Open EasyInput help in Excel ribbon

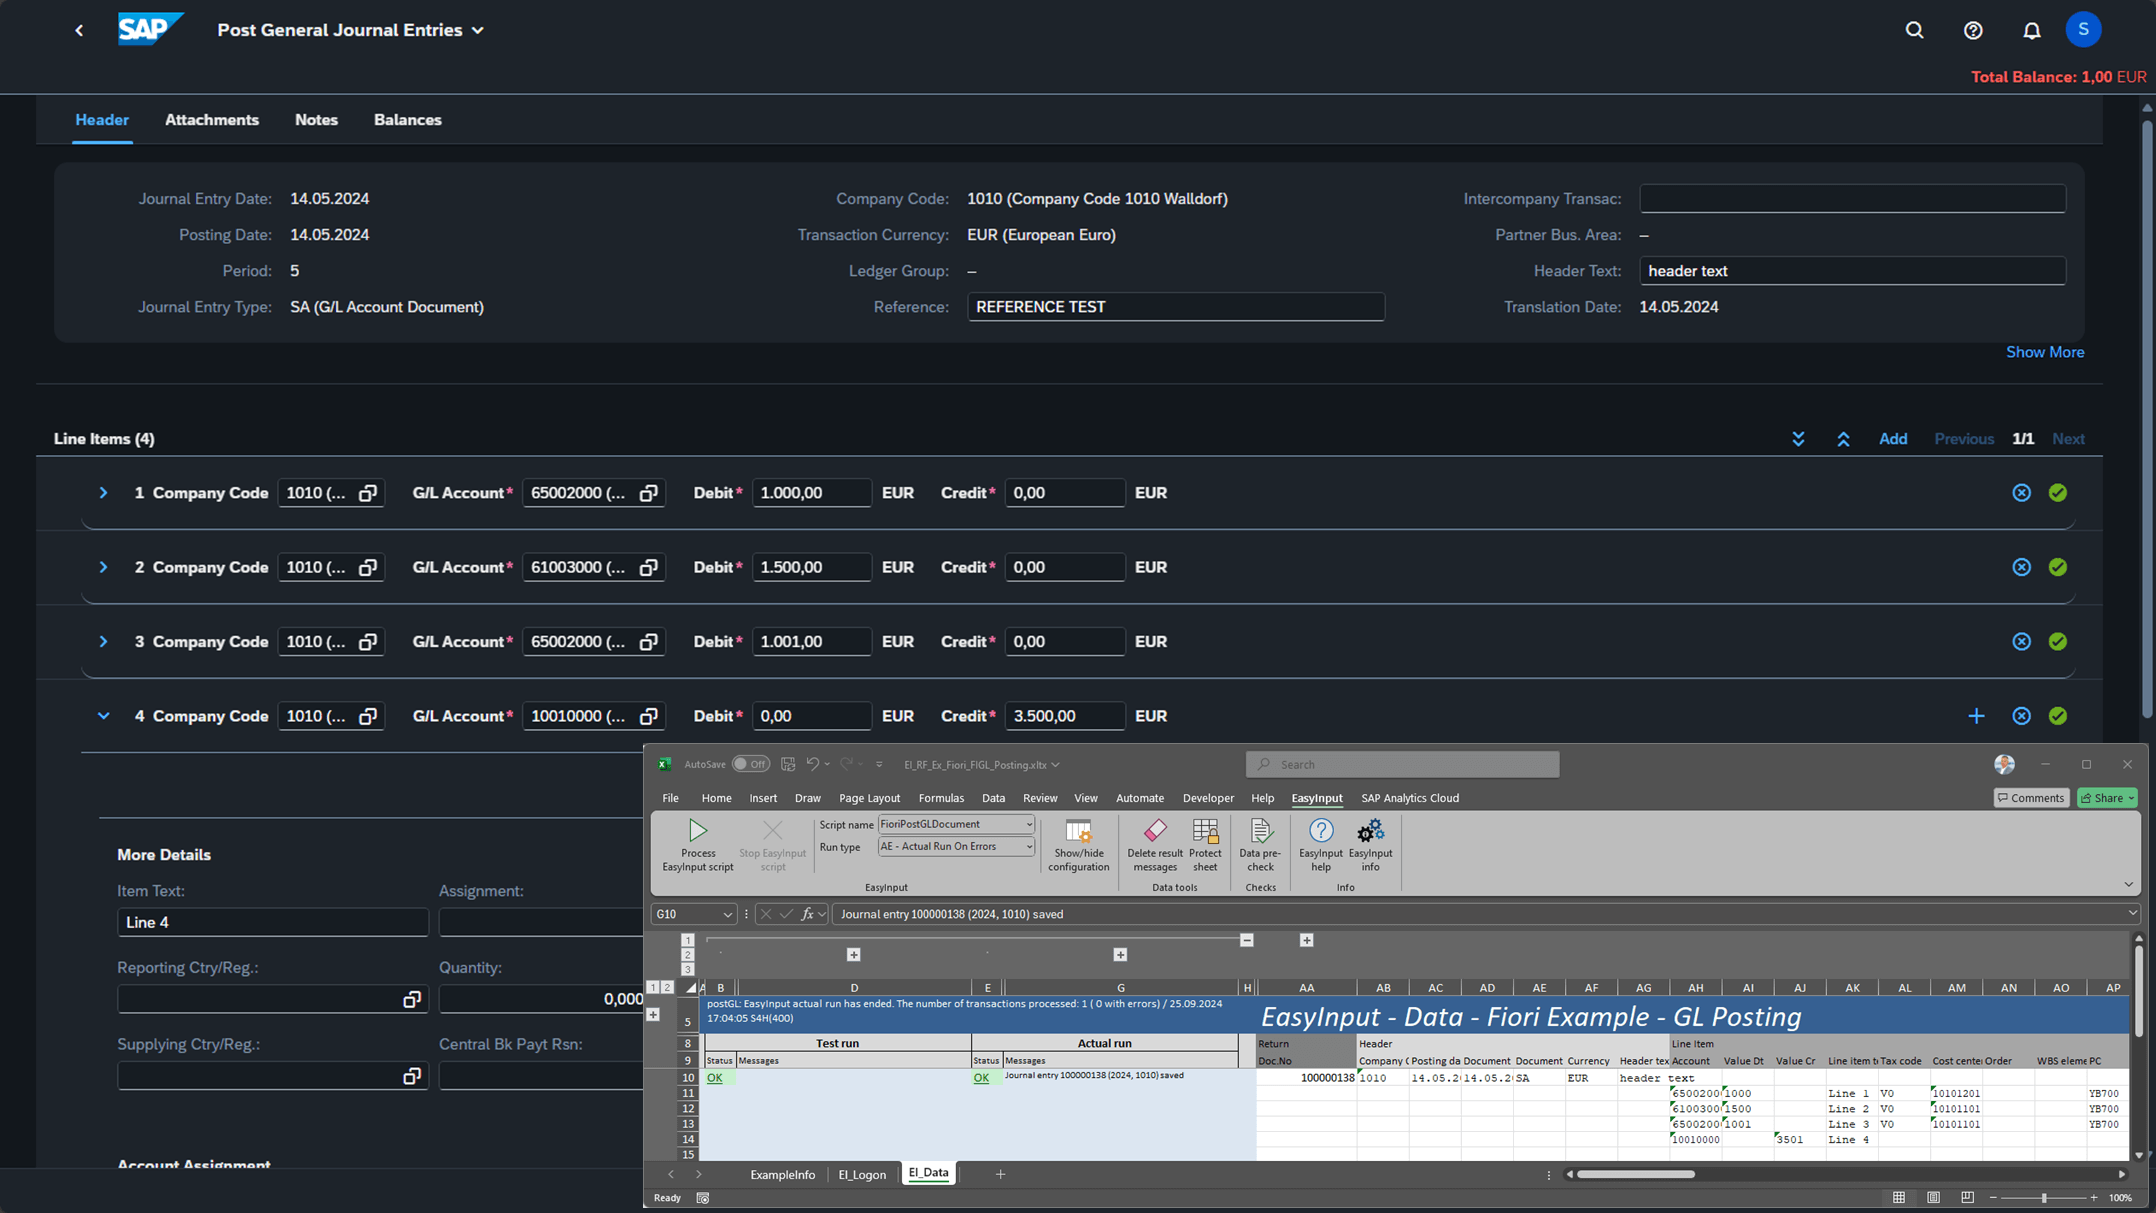1321,845
